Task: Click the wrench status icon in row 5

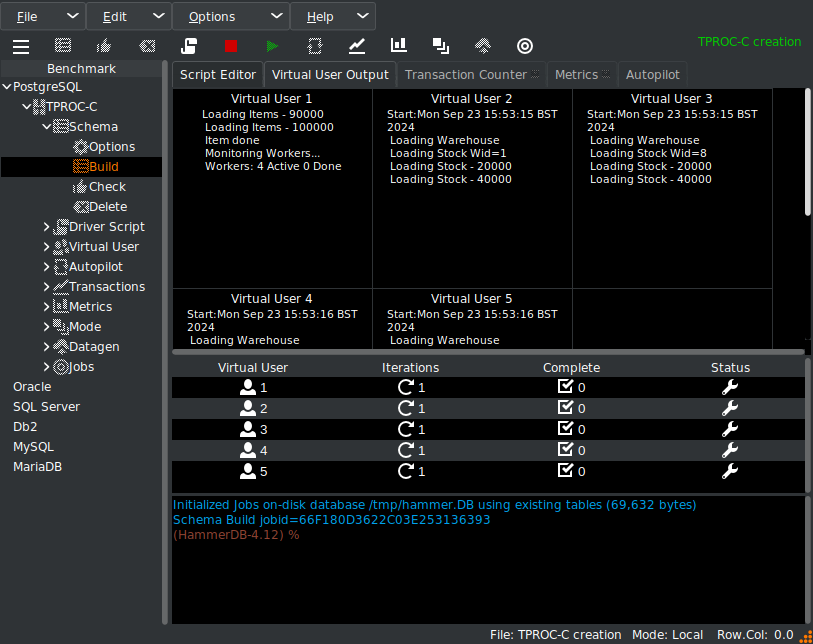Action: [x=730, y=471]
